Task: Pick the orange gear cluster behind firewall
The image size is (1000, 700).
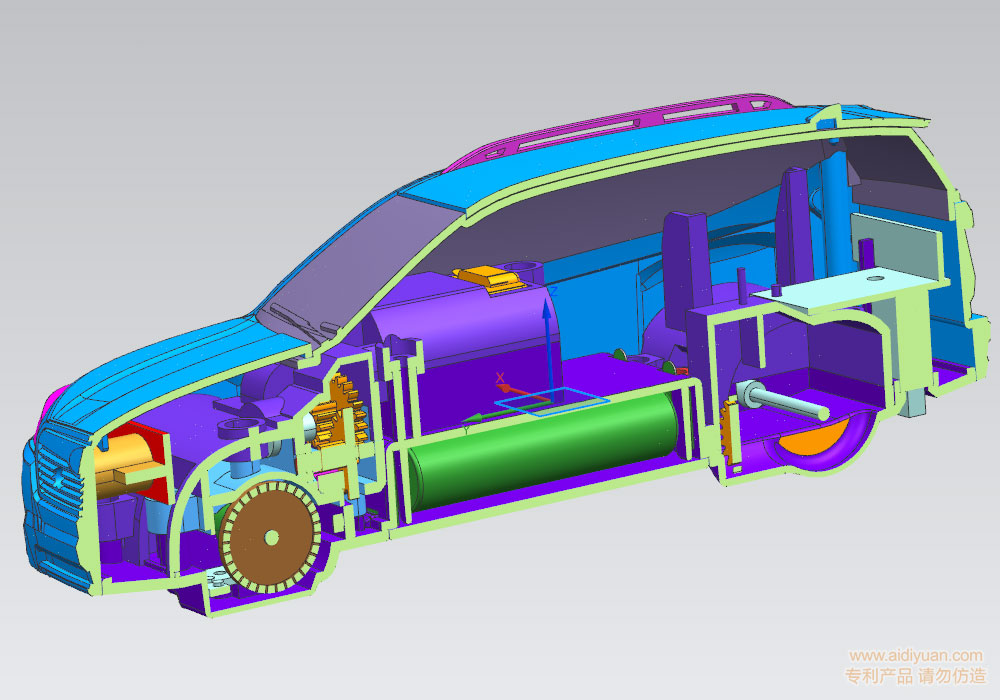Action: [x=337, y=415]
